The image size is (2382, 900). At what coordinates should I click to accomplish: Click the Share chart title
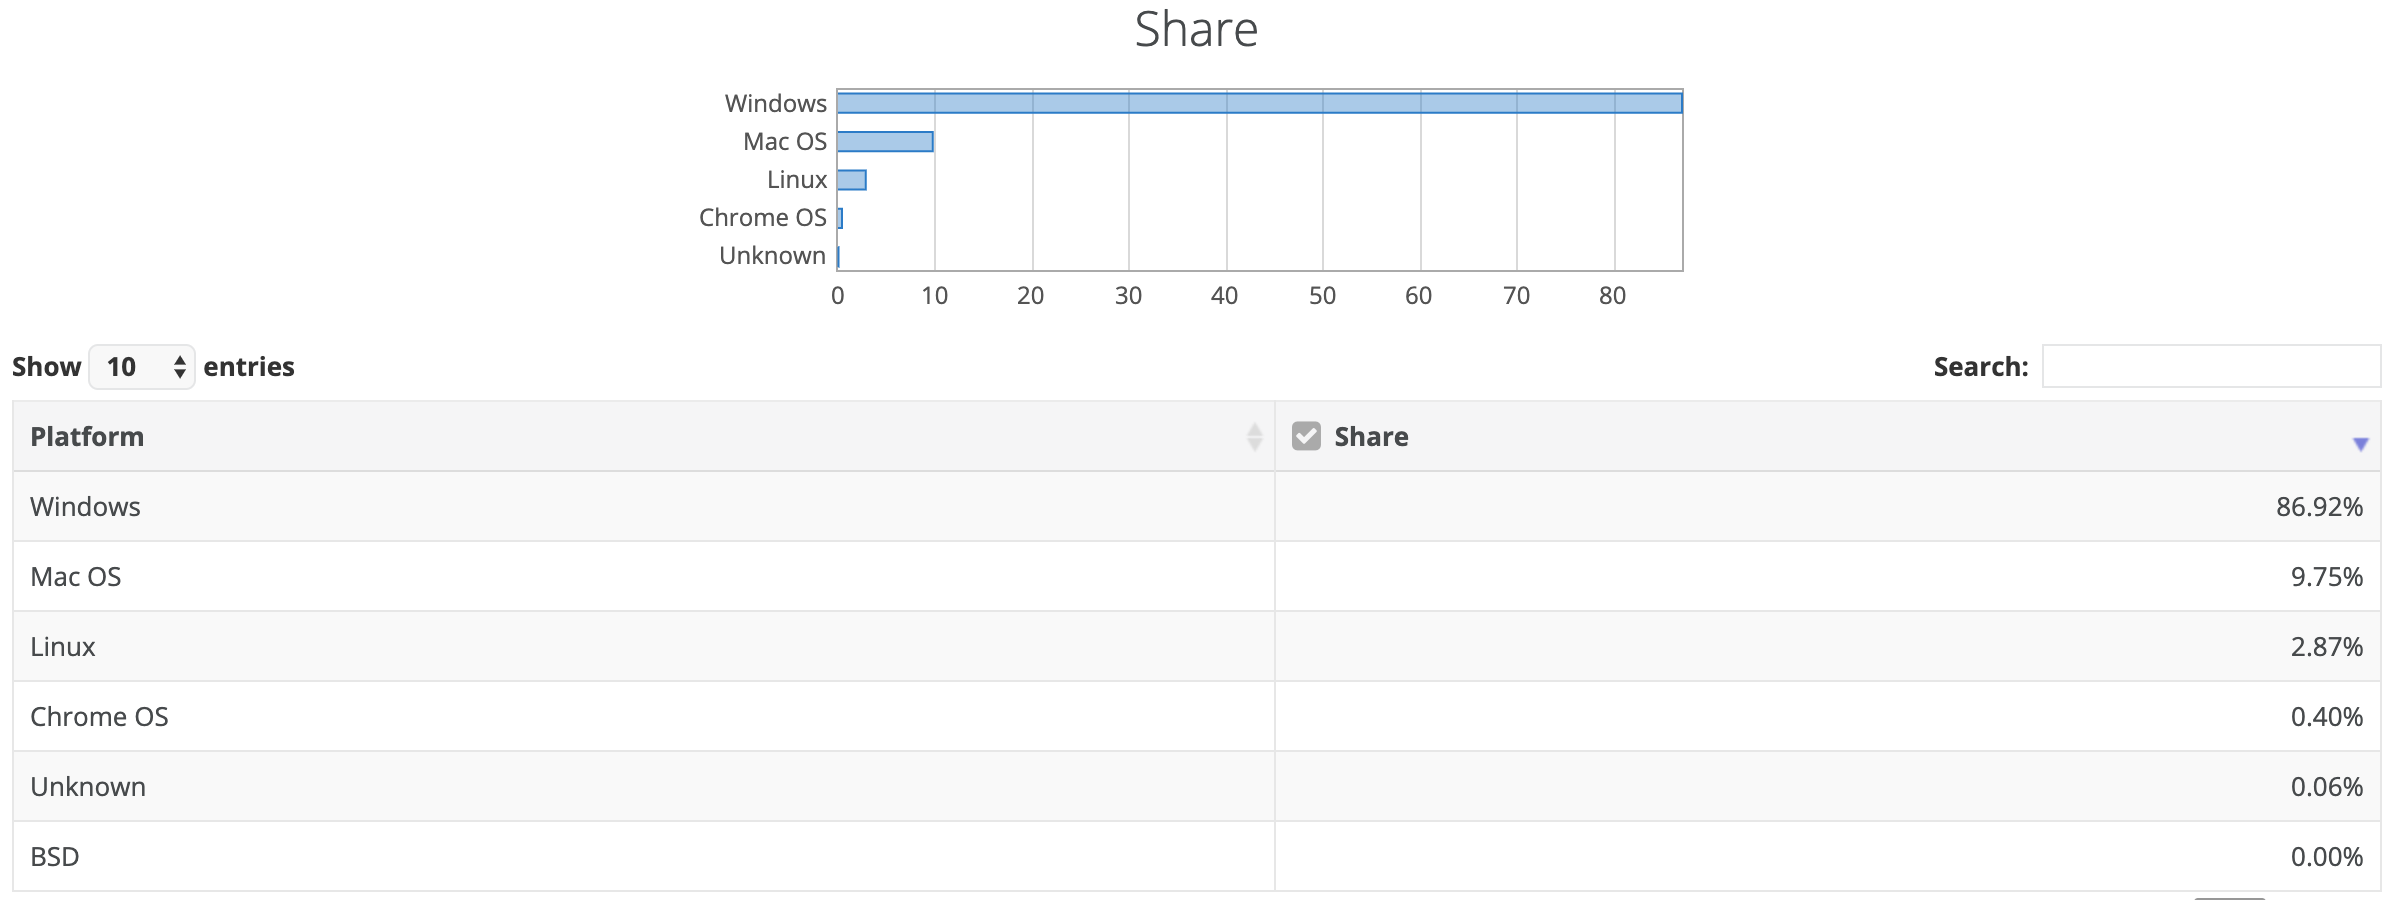(1196, 30)
